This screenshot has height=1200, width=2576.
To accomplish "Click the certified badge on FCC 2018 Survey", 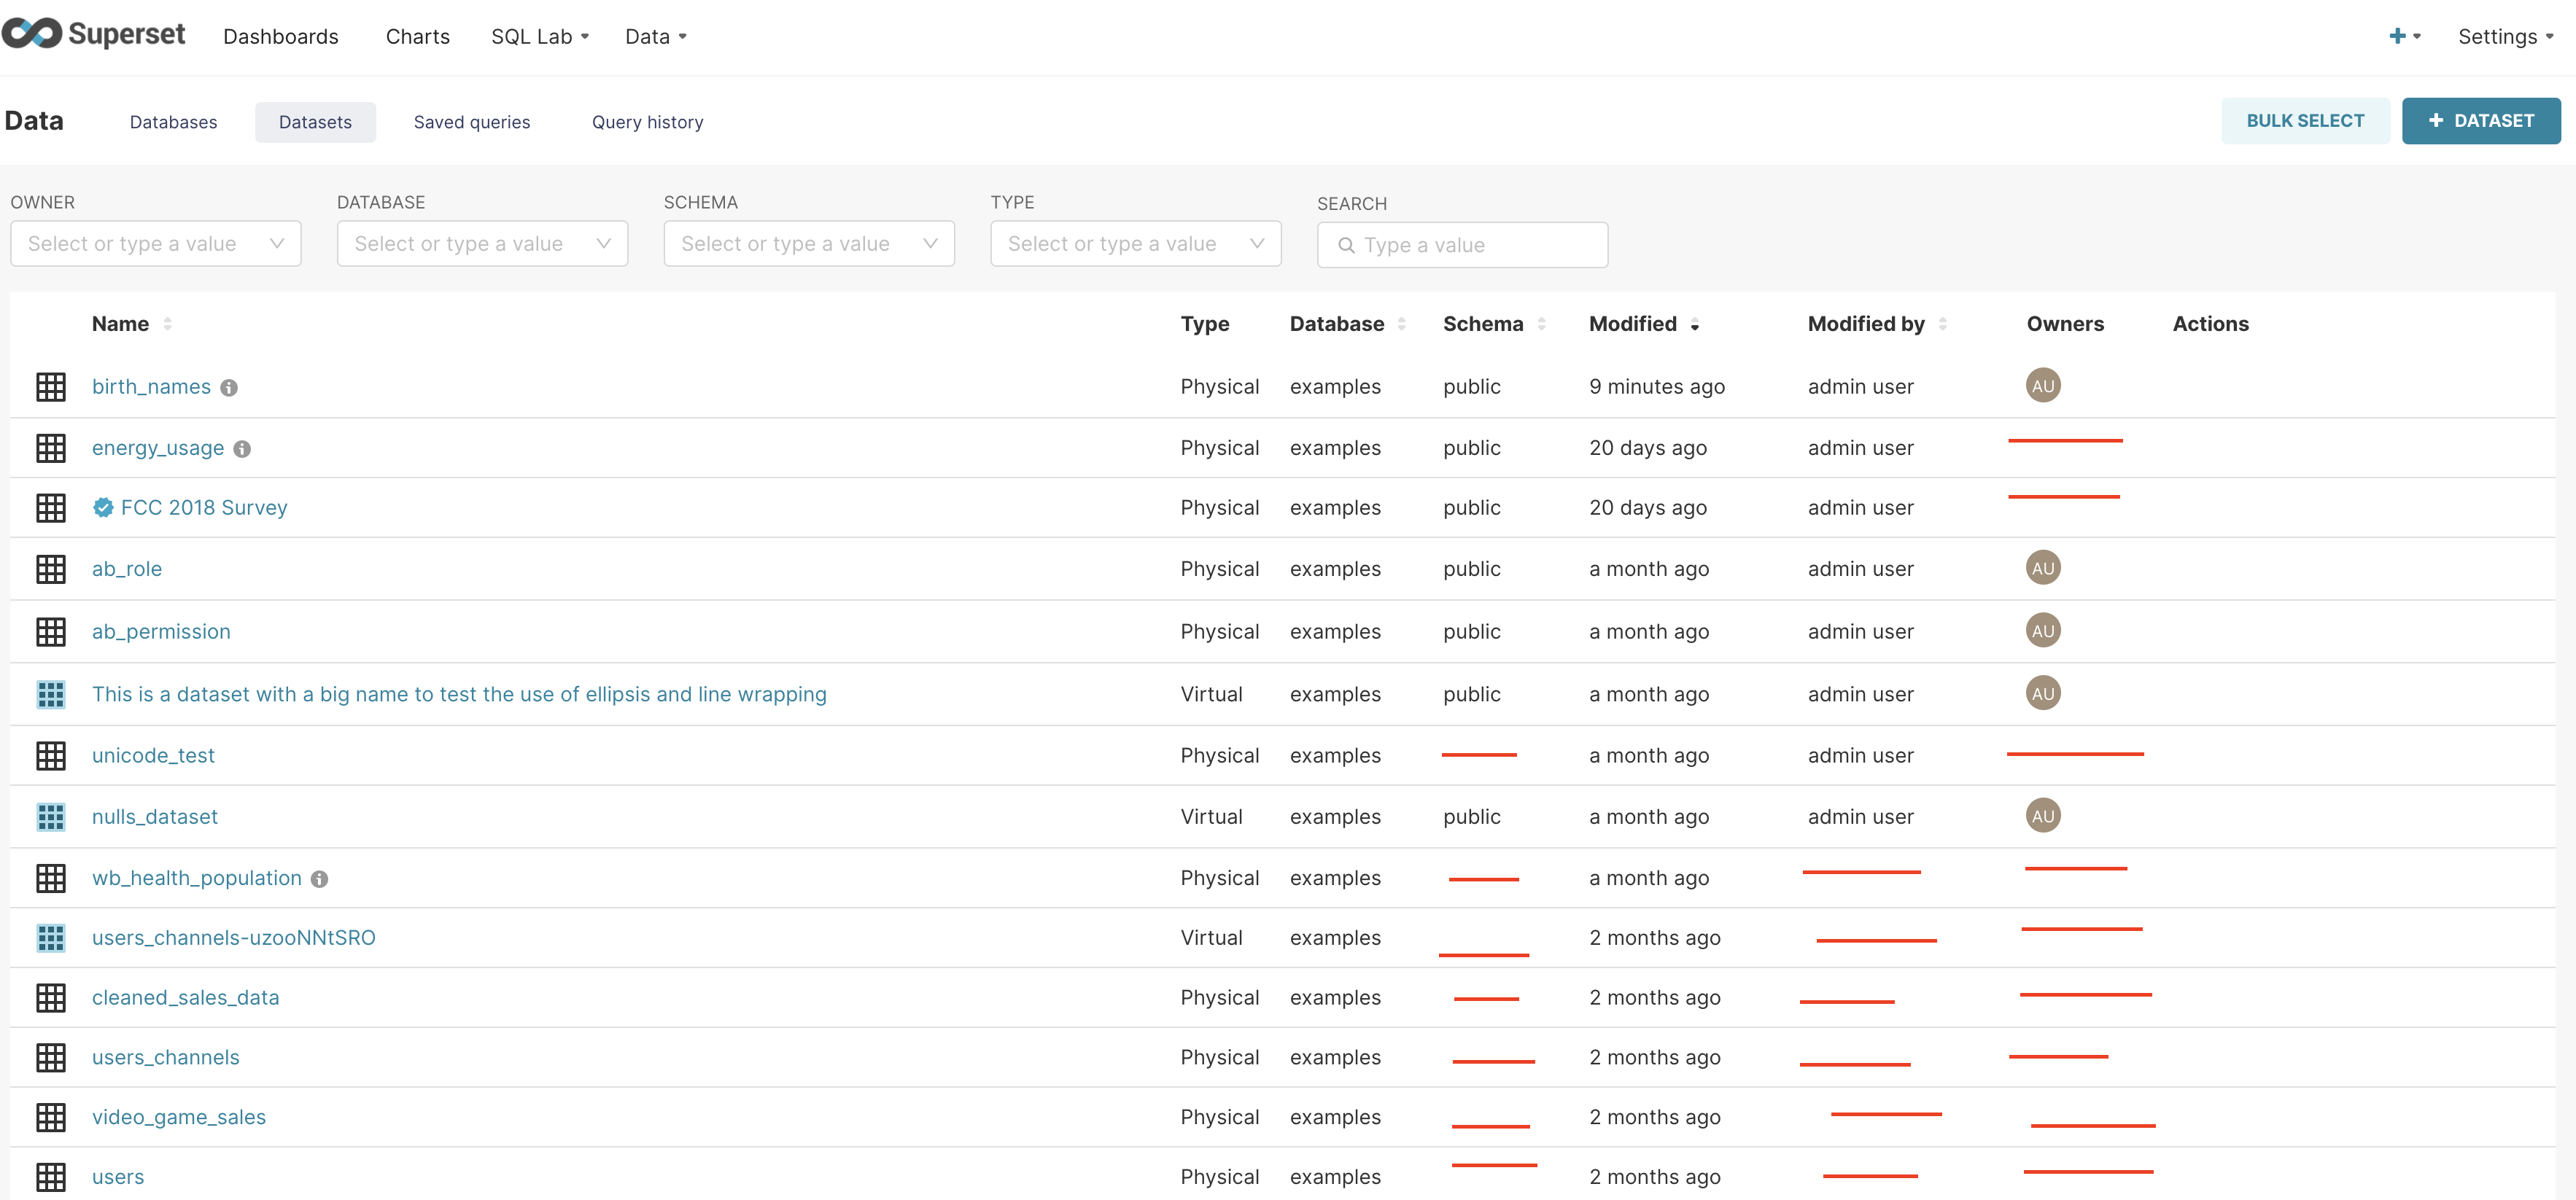I will 103,508.
